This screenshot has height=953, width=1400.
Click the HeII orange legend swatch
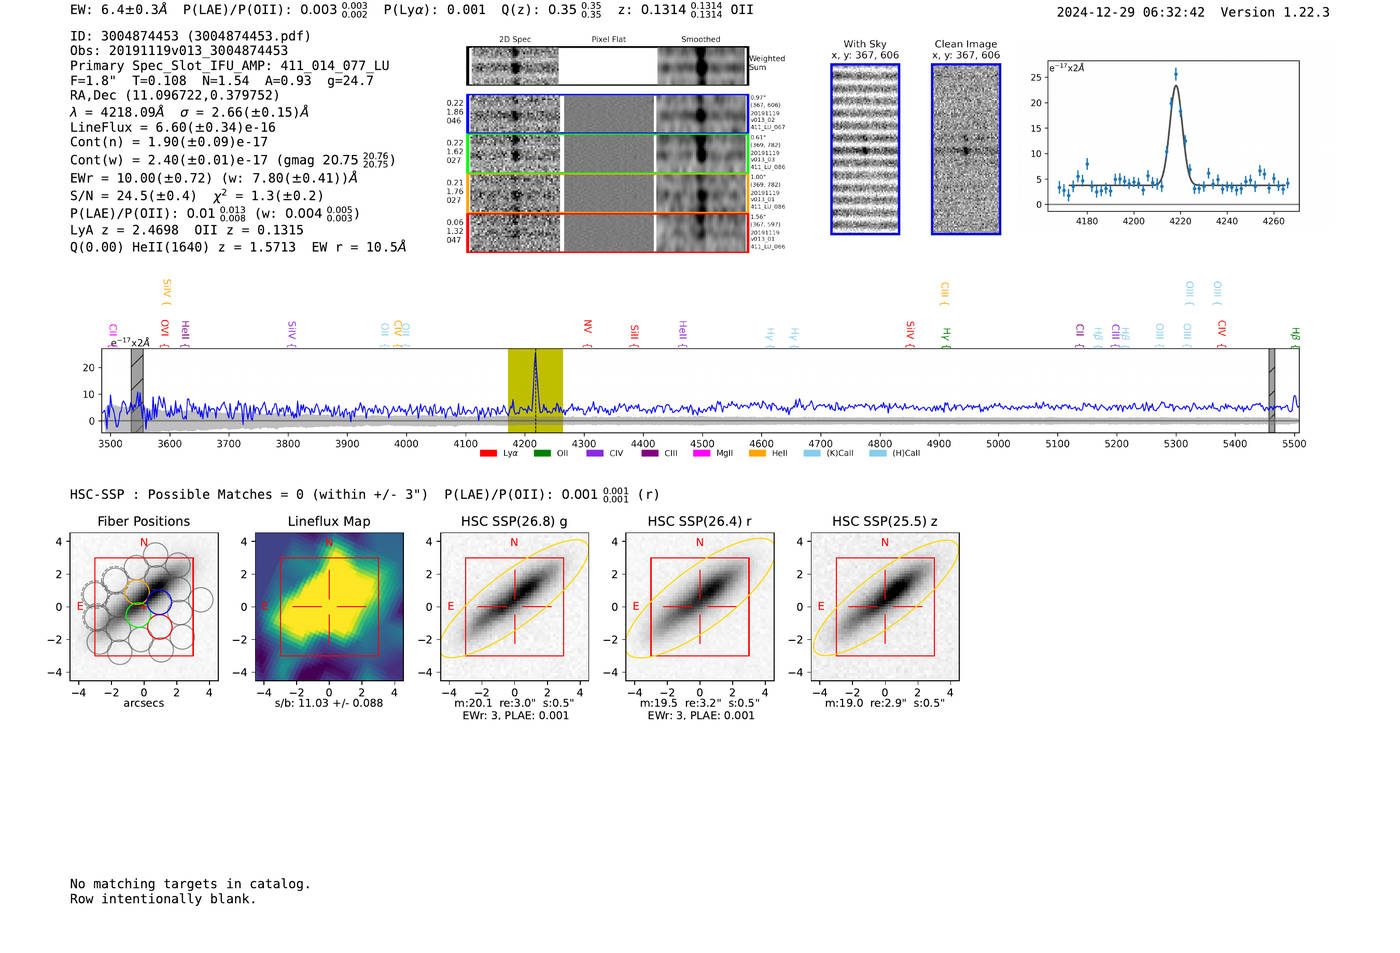coord(757,454)
